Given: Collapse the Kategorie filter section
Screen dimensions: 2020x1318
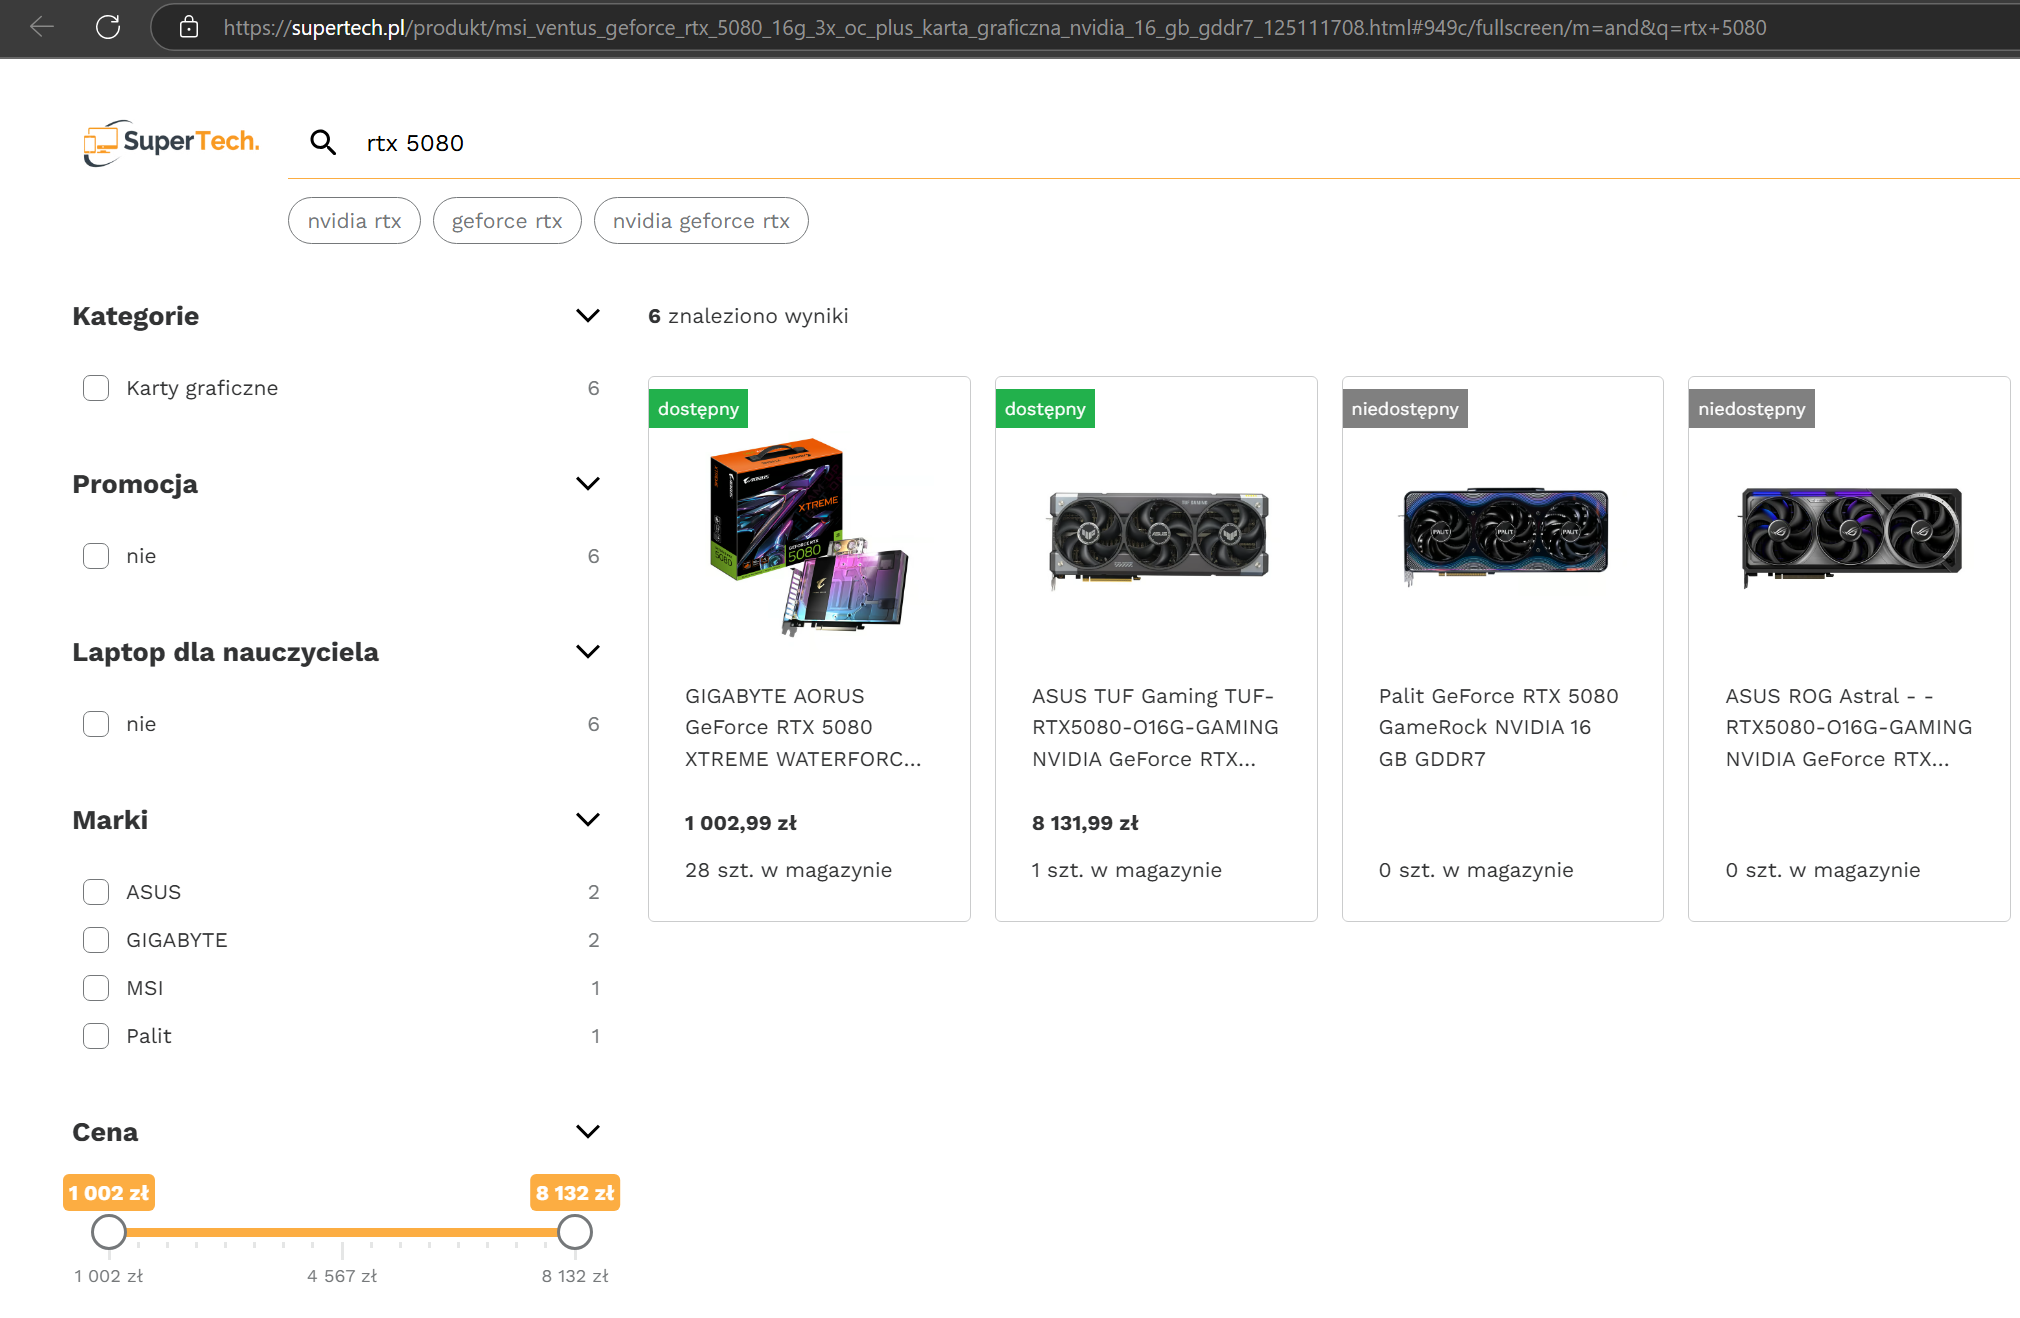Looking at the screenshot, I should (x=588, y=316).
